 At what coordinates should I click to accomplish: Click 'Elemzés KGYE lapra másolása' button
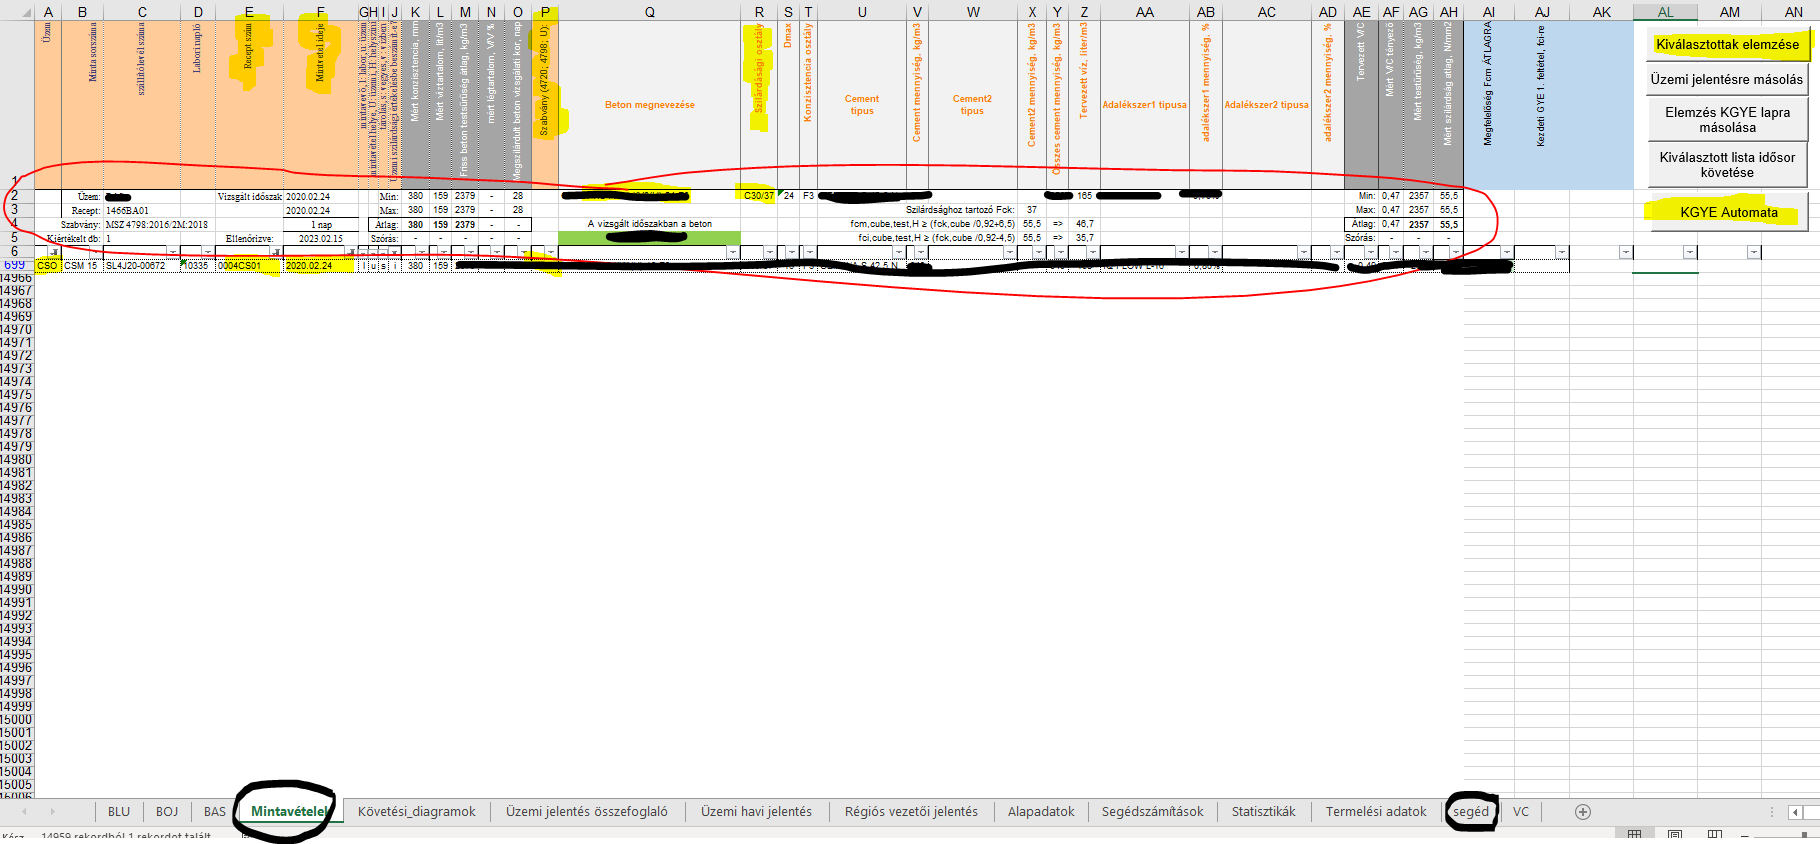click(x=1727, y=120)
